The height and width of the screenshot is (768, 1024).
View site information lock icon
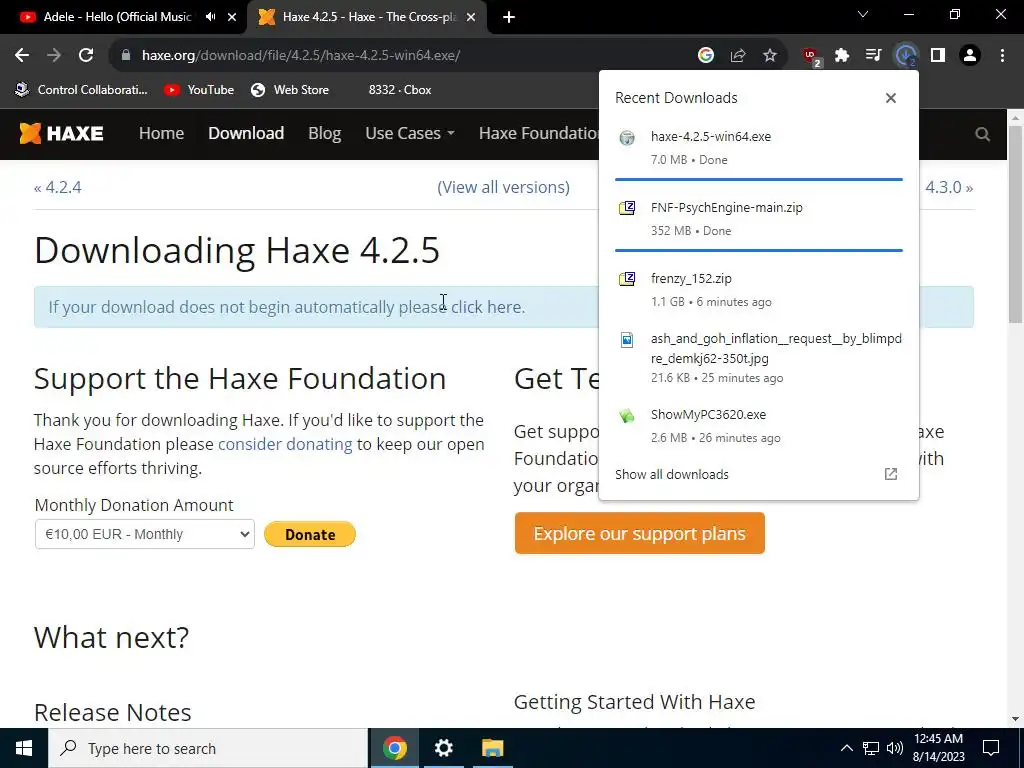[126, 56]
